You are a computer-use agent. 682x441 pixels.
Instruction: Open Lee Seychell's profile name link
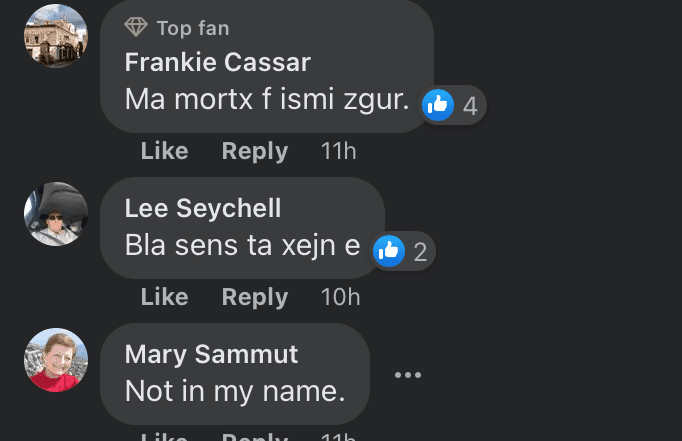[x=203, y=208]
